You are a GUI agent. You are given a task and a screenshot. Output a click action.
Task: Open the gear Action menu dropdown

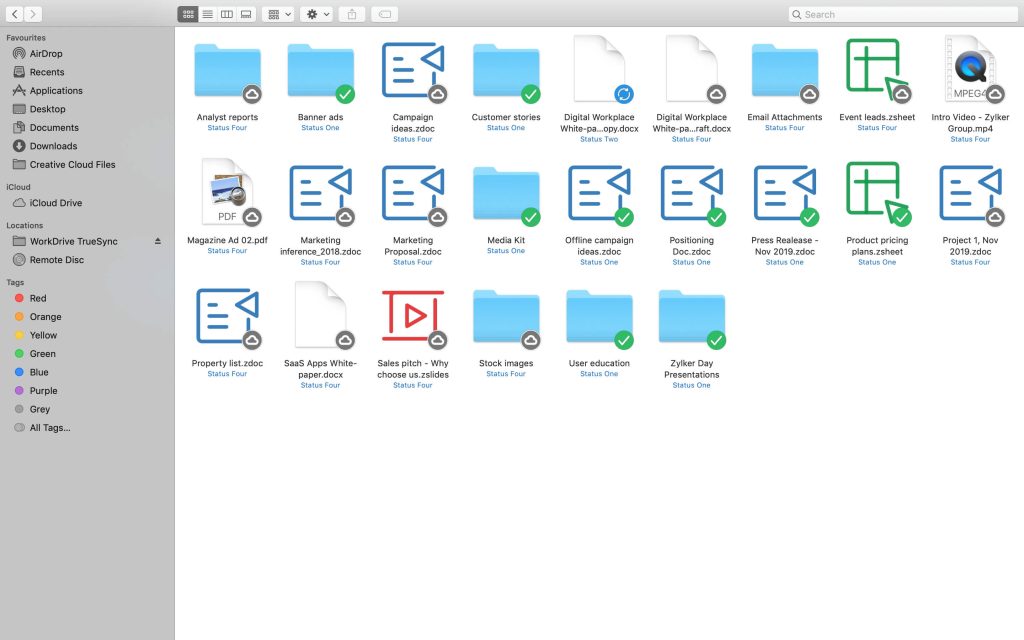point(316,14)
